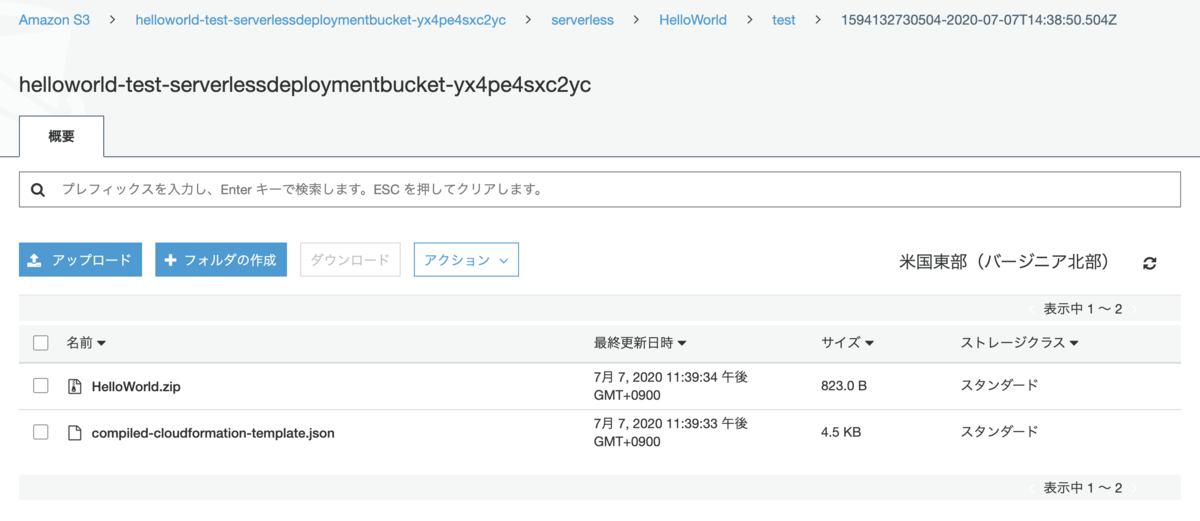Click the ダウンロード button
Screen dimensions: 1200x521
click(350, 260)
